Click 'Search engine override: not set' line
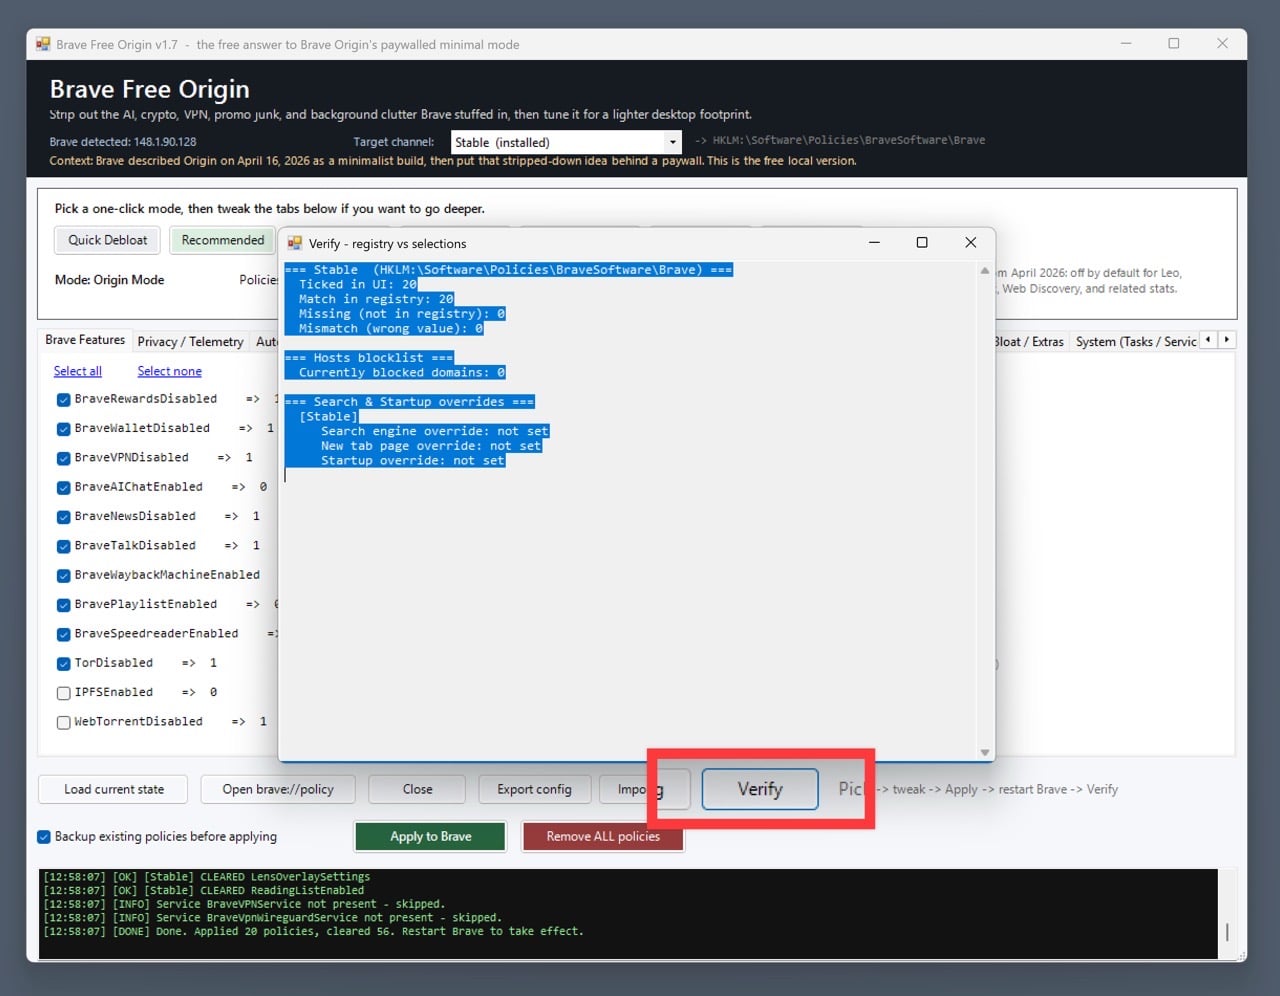This screenshot has width=1280, height=996. click(x=435, y=431)
